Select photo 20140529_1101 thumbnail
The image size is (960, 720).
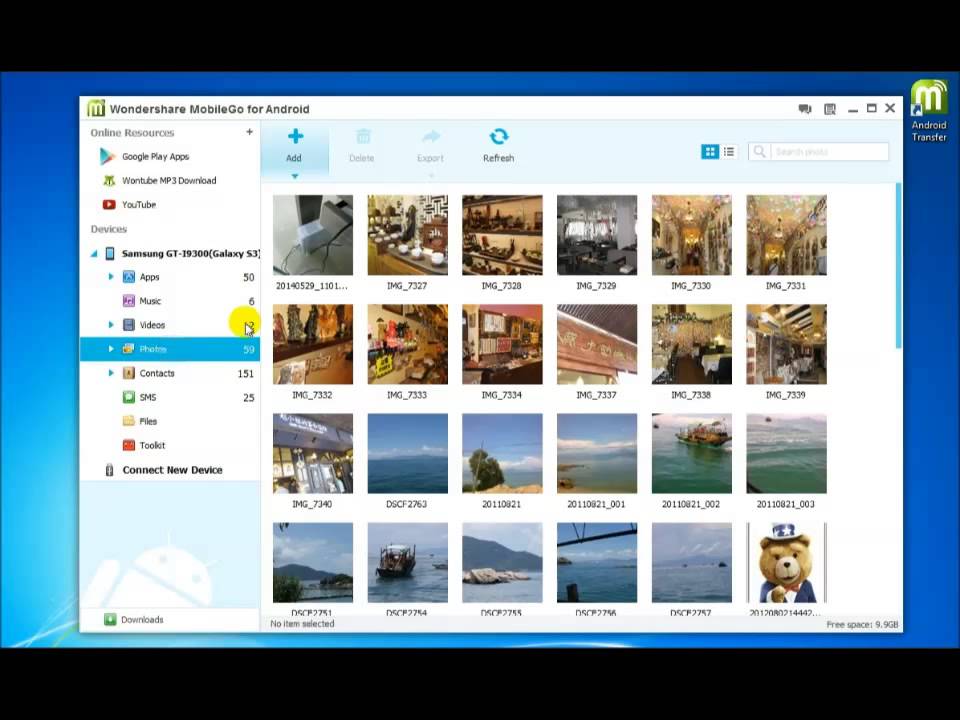click(313, 235)
